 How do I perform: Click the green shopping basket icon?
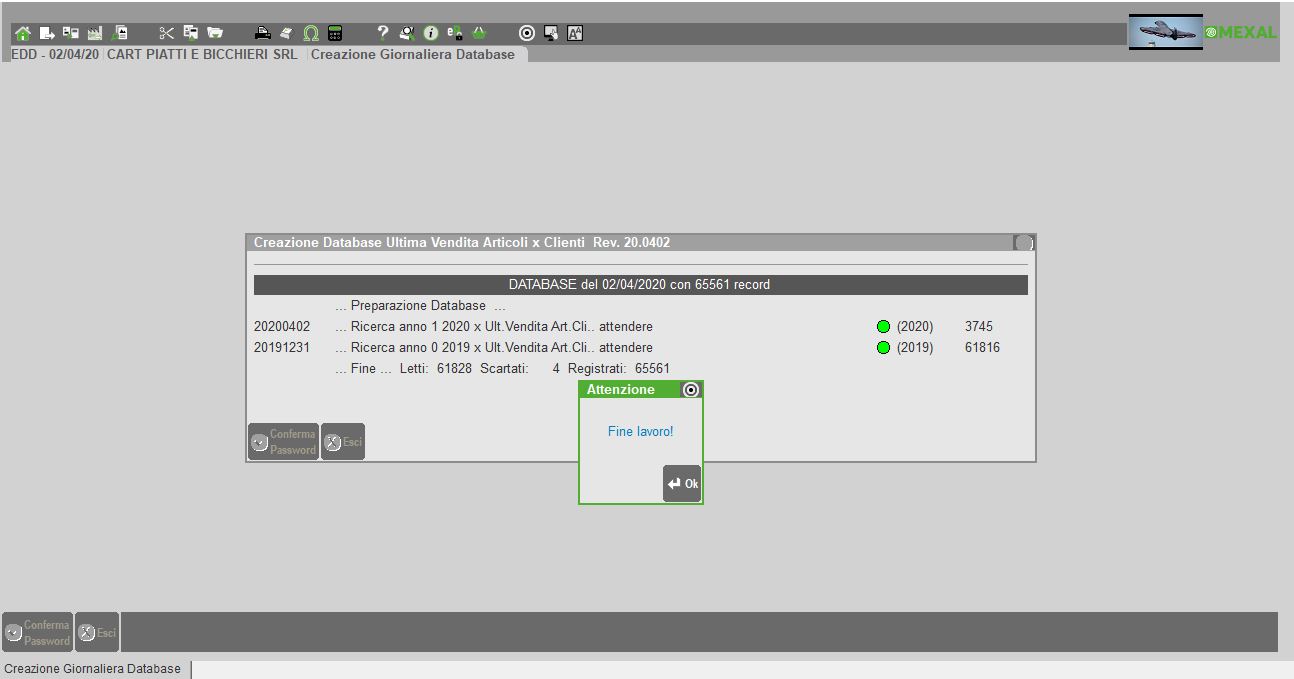point(479,33)
